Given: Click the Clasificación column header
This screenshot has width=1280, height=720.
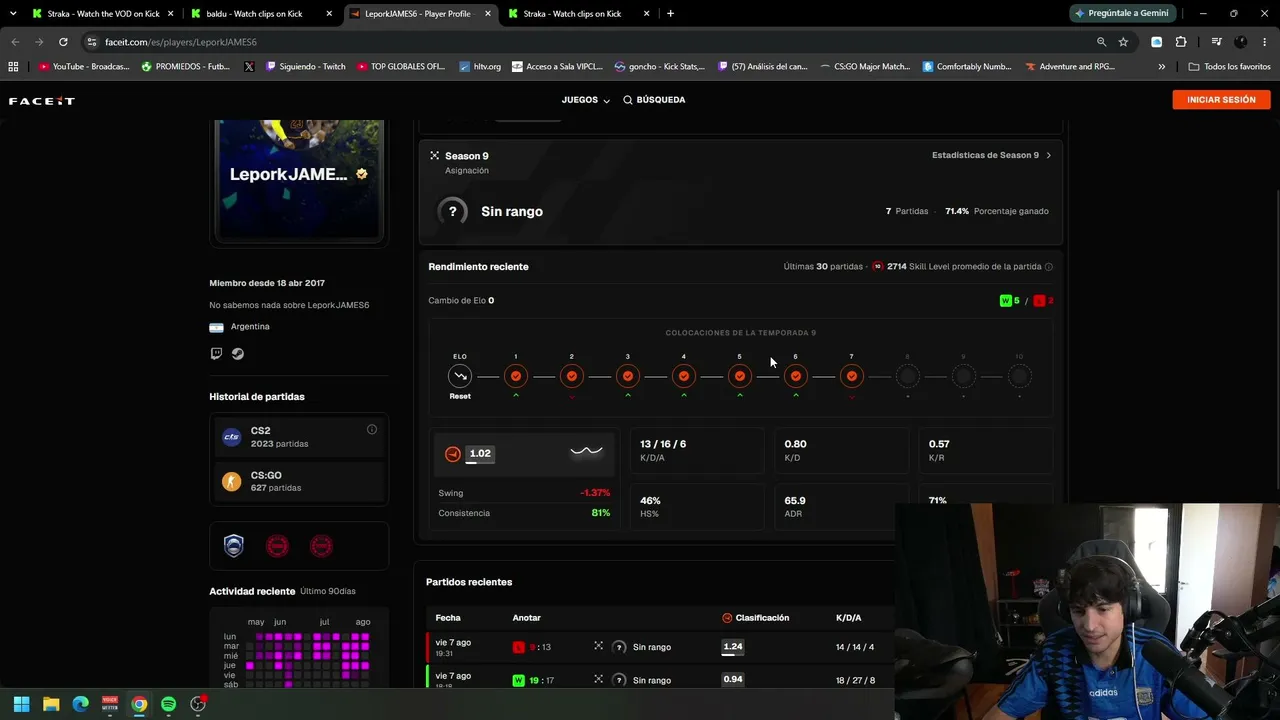Looking at the screenshot, I should tap(755, 618).
